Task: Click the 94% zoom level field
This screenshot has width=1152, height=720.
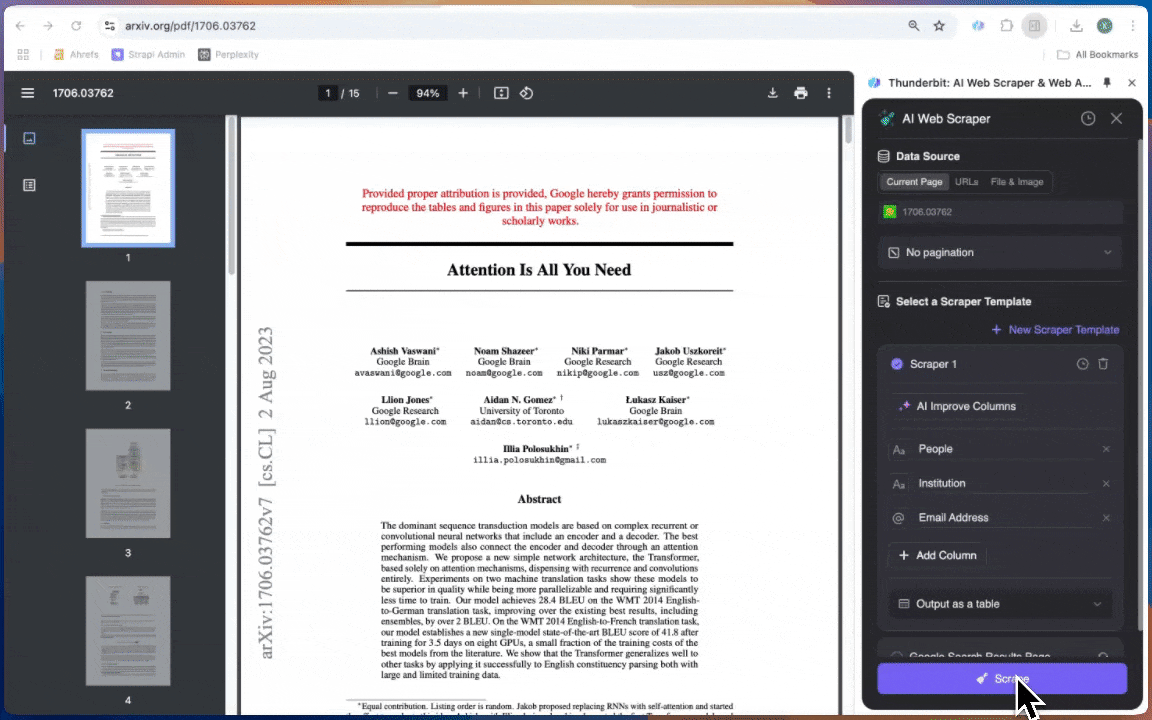Action: coord(428,93)
